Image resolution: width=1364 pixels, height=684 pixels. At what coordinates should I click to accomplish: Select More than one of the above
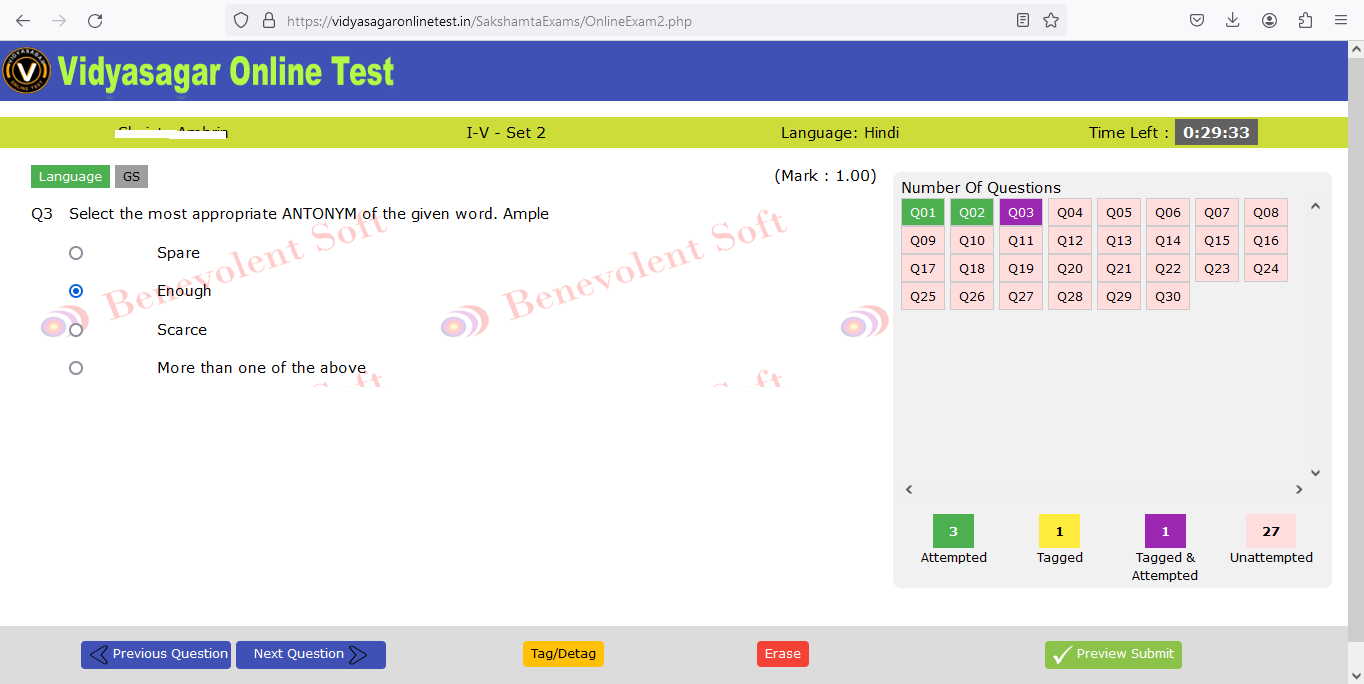coord(76,368)
